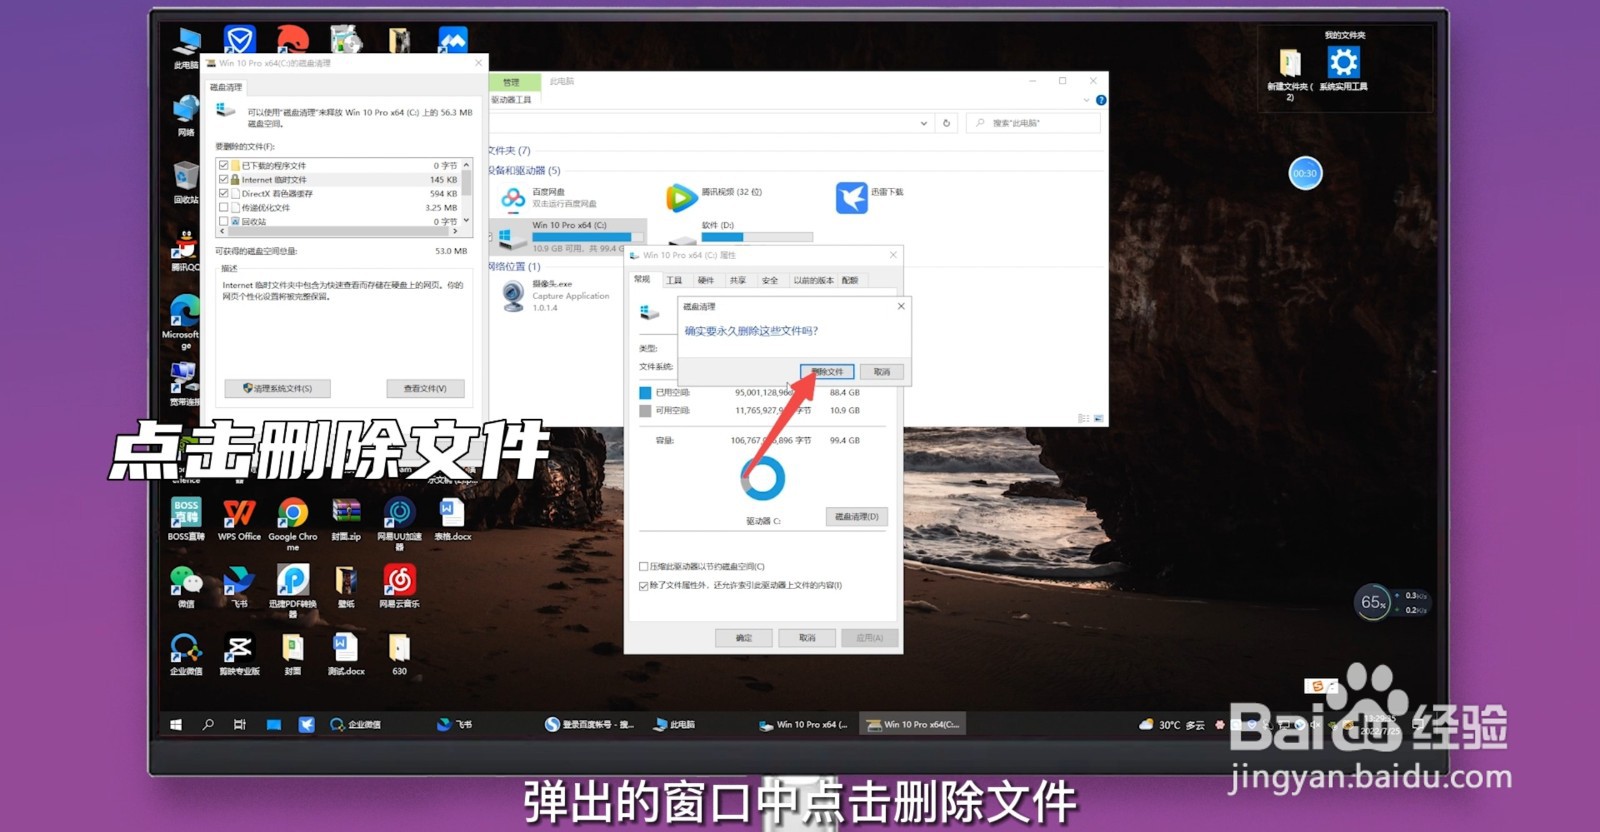This screenshot has width=1600, height=832.
Task: Launch Microsoft Edge from desktop
Action: pyautogui.click(x=185, y=322)
